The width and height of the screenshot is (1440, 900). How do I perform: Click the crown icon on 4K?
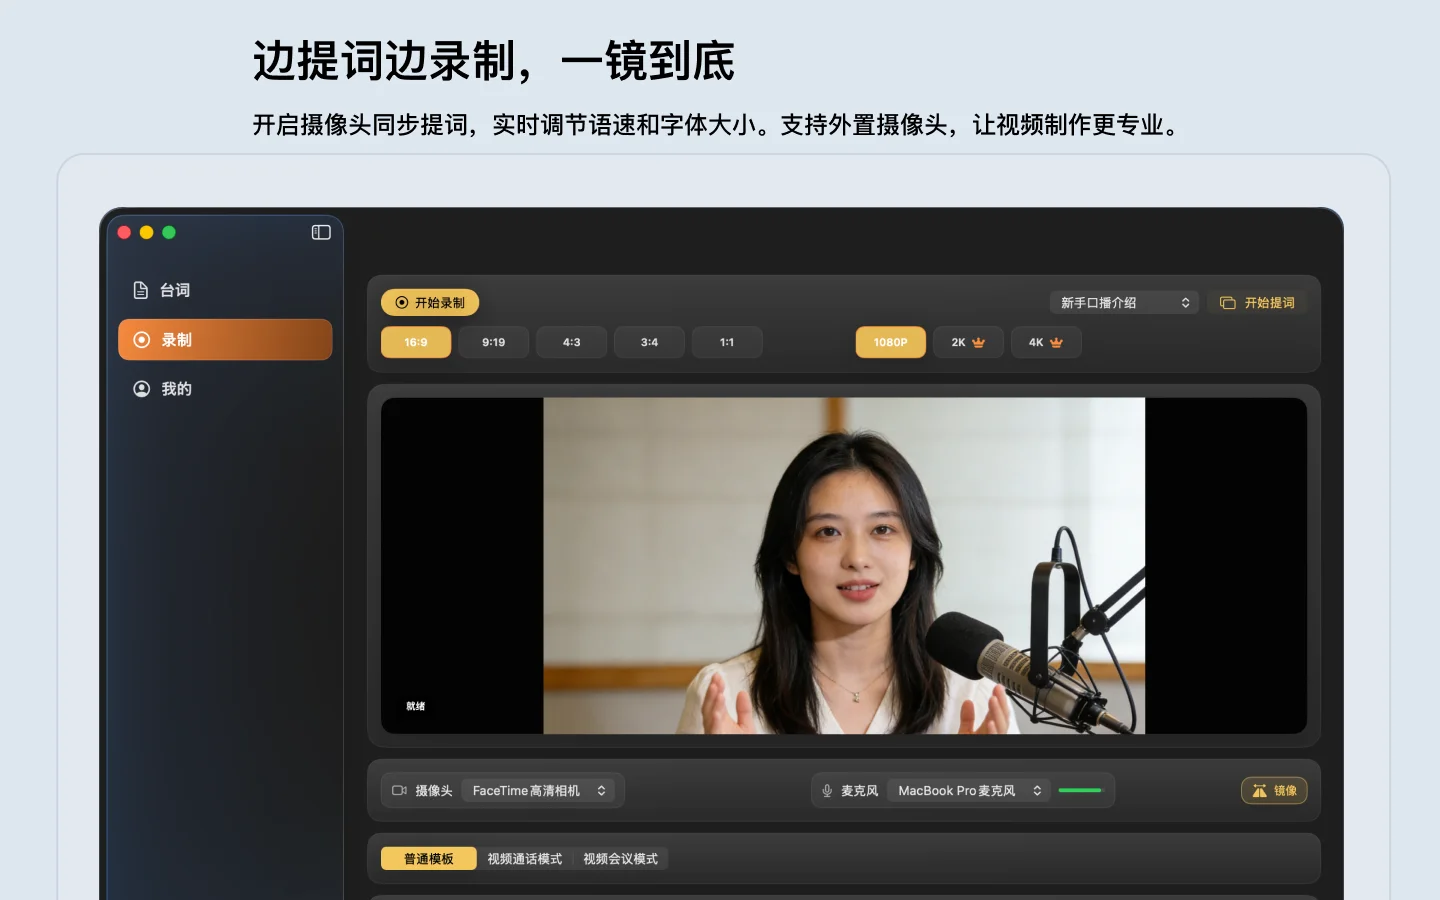tap(1056, 343)
